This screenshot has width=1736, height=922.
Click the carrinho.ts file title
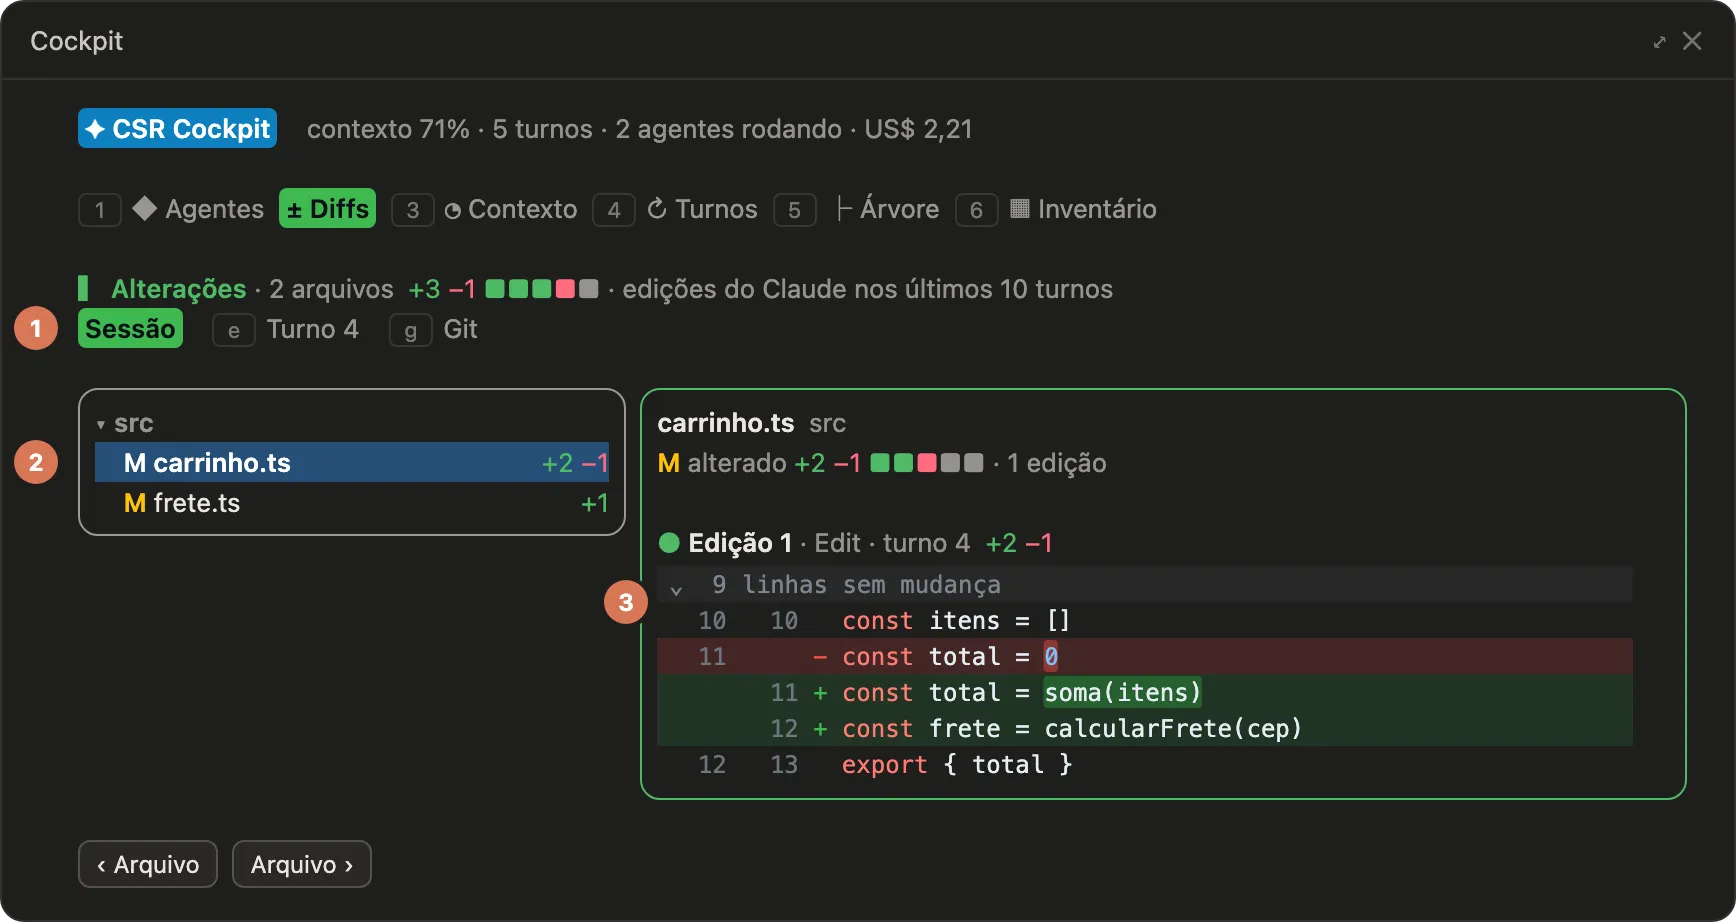(726, 423)
